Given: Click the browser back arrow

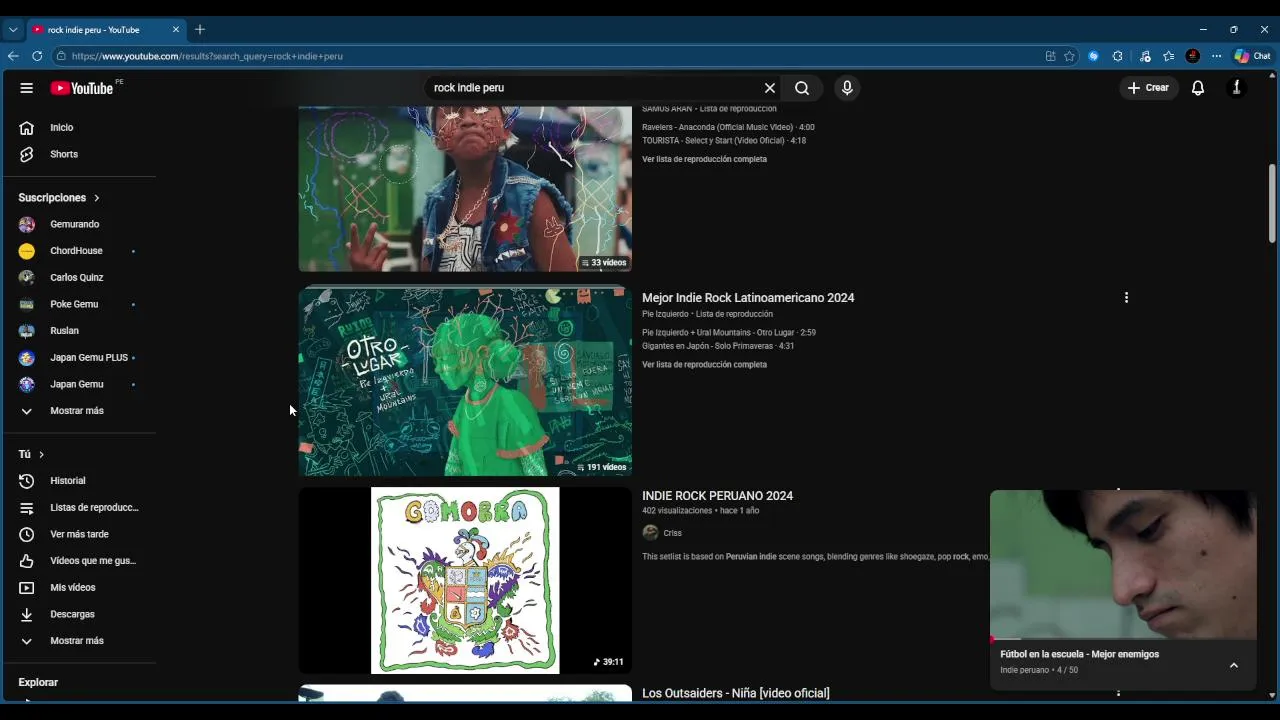Looking at the screenshot, I should 13,56.
